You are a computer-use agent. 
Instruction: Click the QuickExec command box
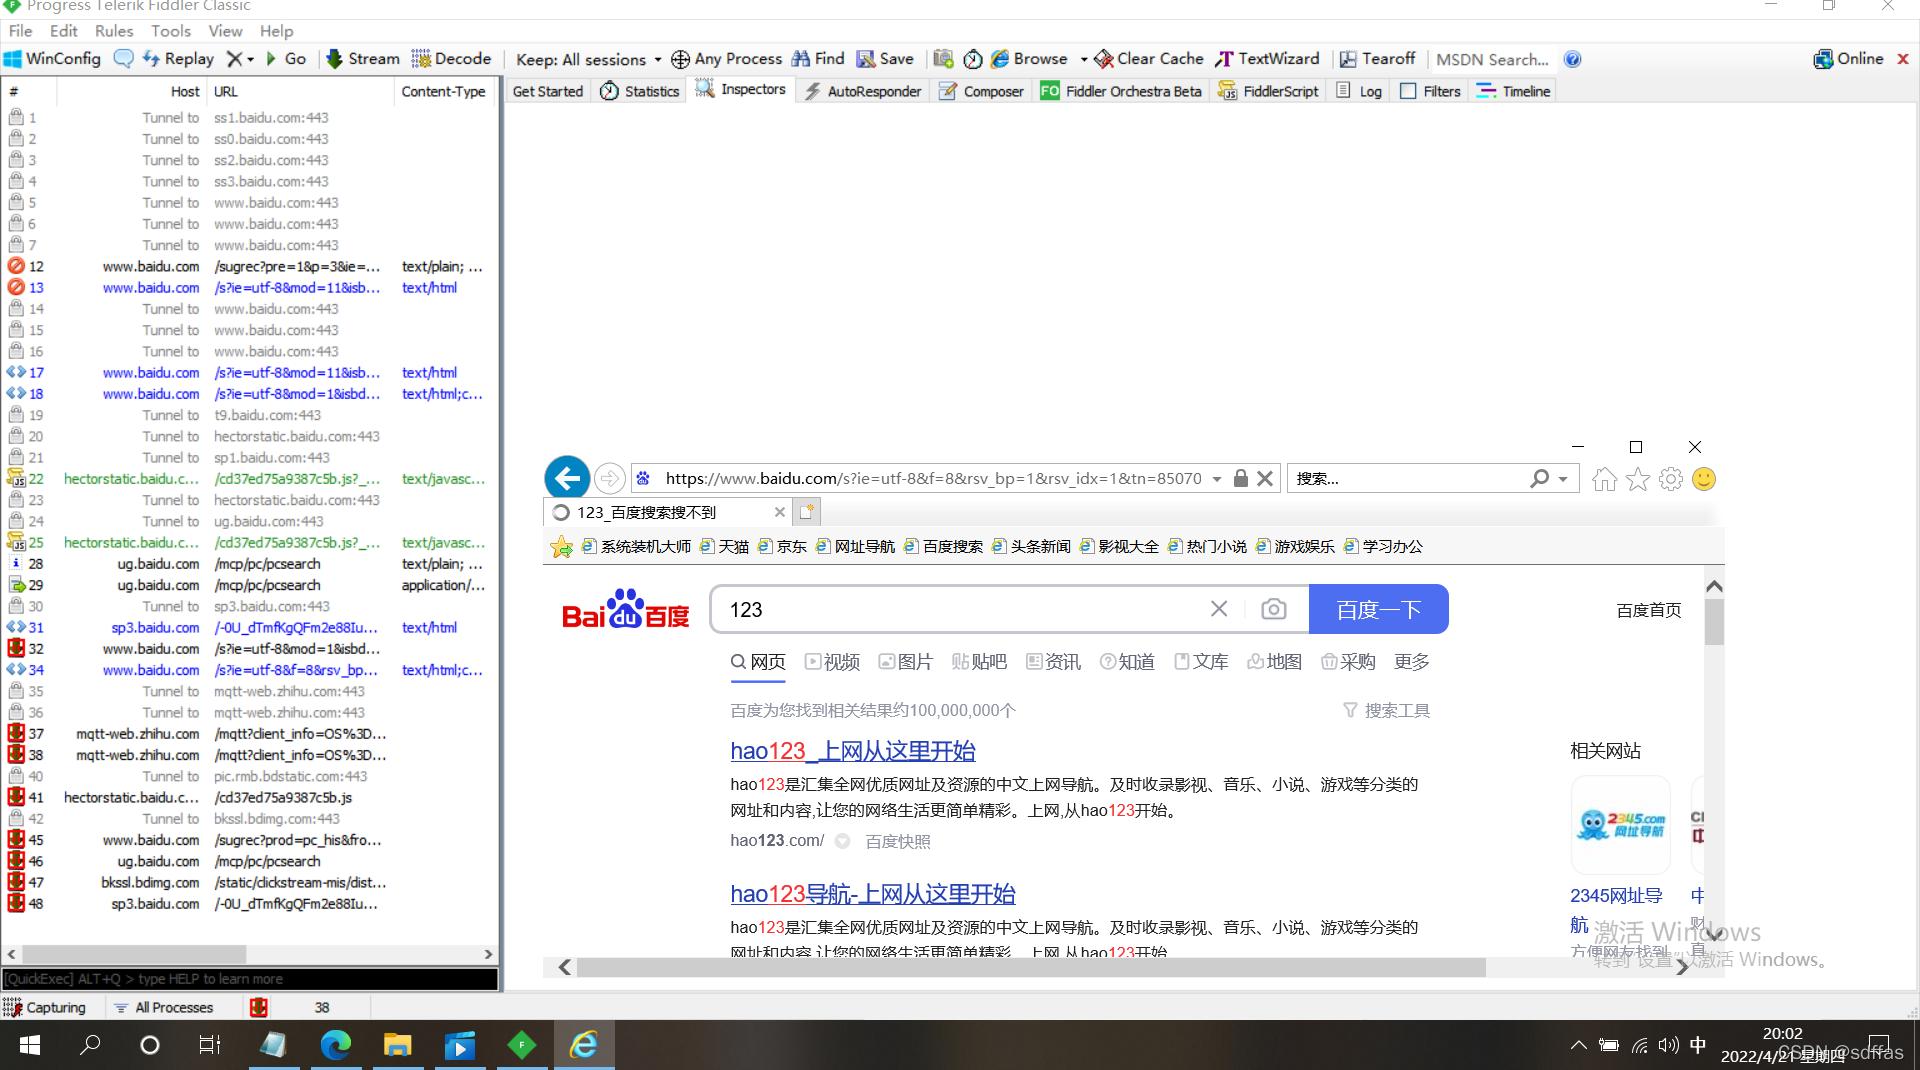250,979
